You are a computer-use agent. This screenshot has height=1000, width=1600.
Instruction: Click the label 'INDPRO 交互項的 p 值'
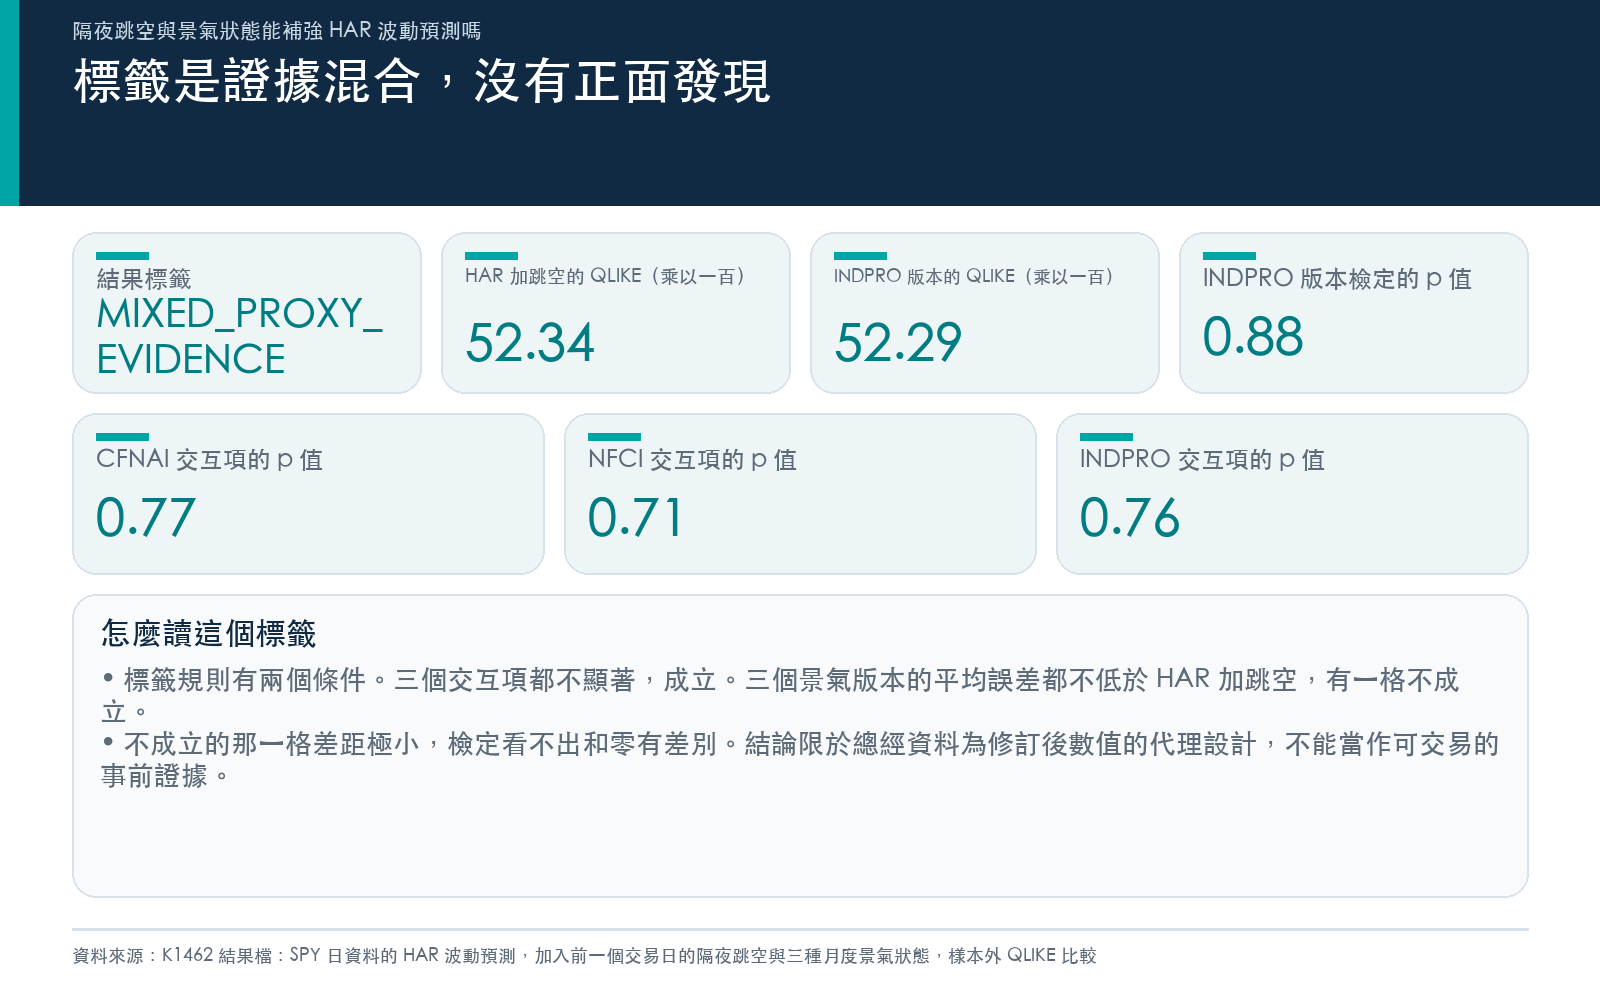[1202, 460]
